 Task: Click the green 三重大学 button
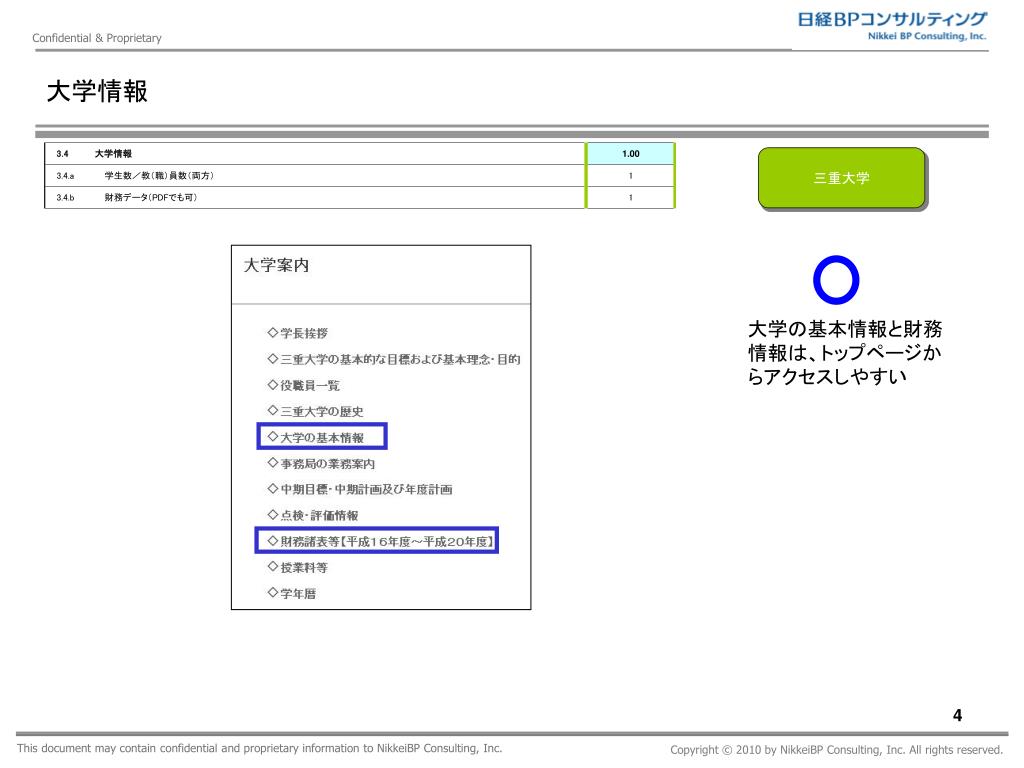842,178
